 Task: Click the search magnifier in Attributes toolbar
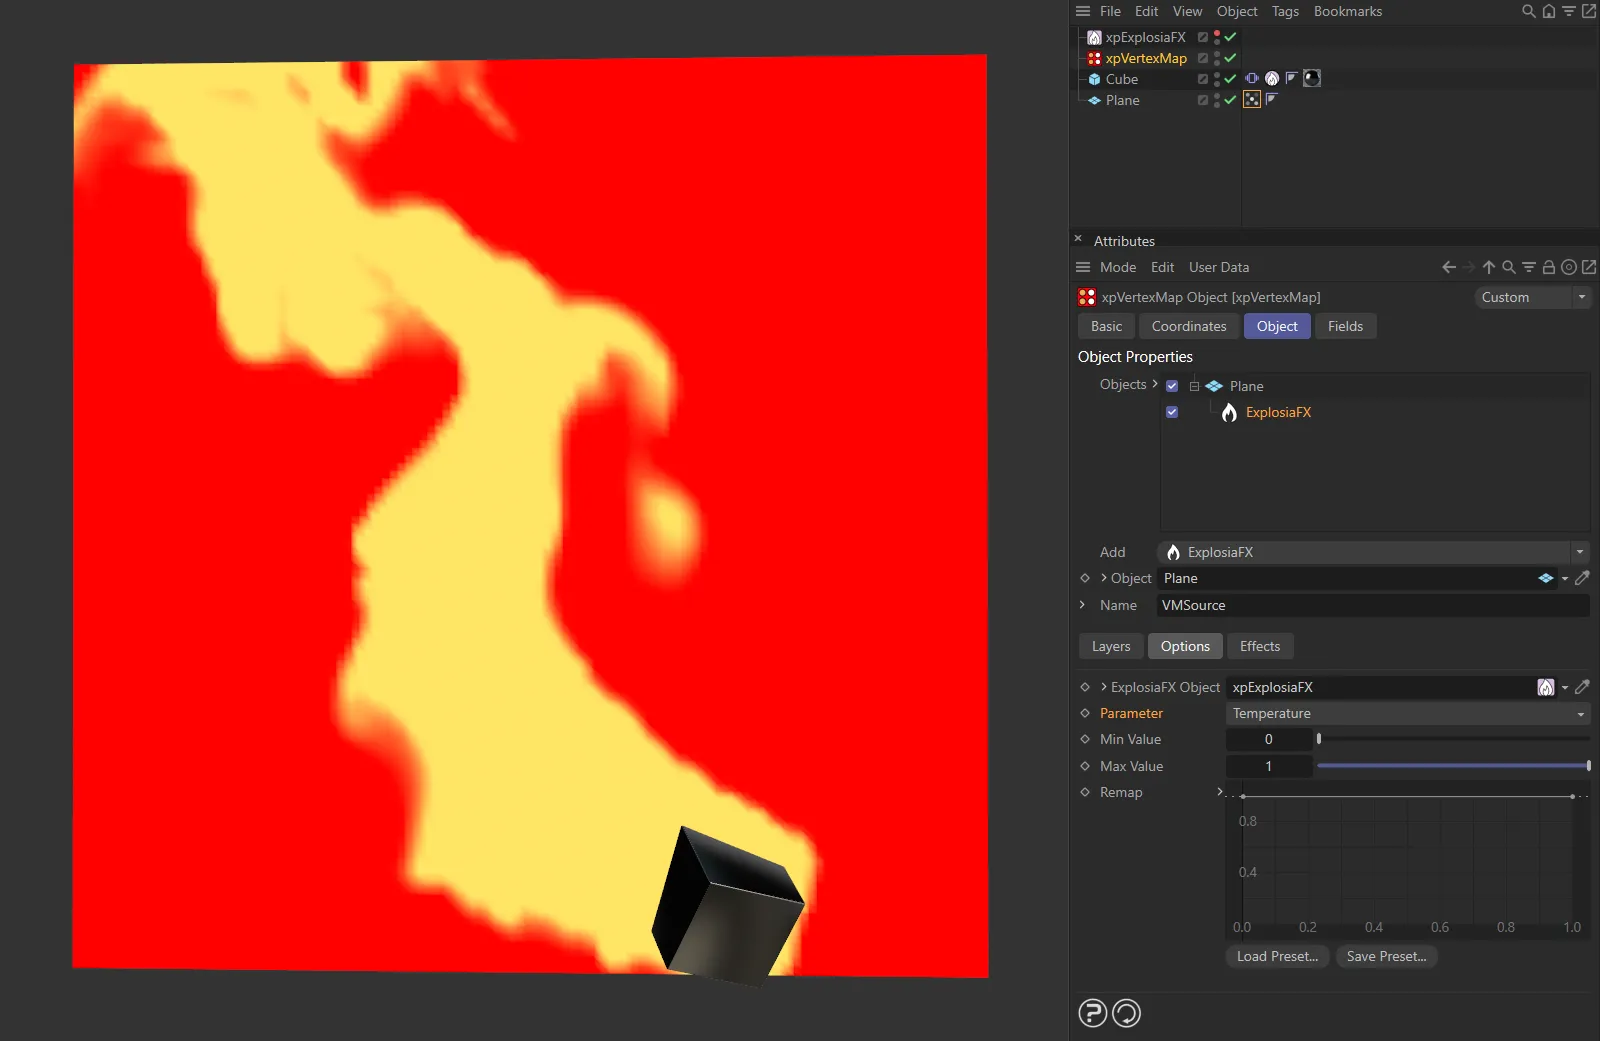1507,267
